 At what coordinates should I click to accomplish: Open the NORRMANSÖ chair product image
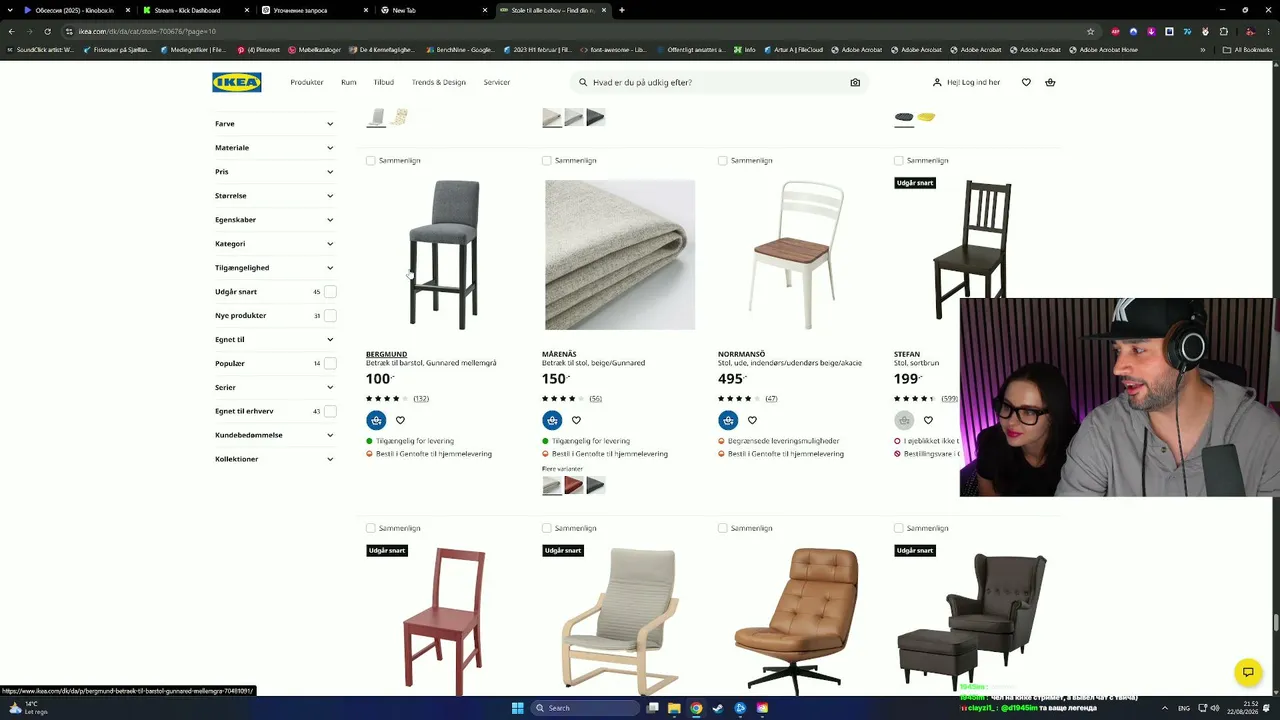[796, 255]
